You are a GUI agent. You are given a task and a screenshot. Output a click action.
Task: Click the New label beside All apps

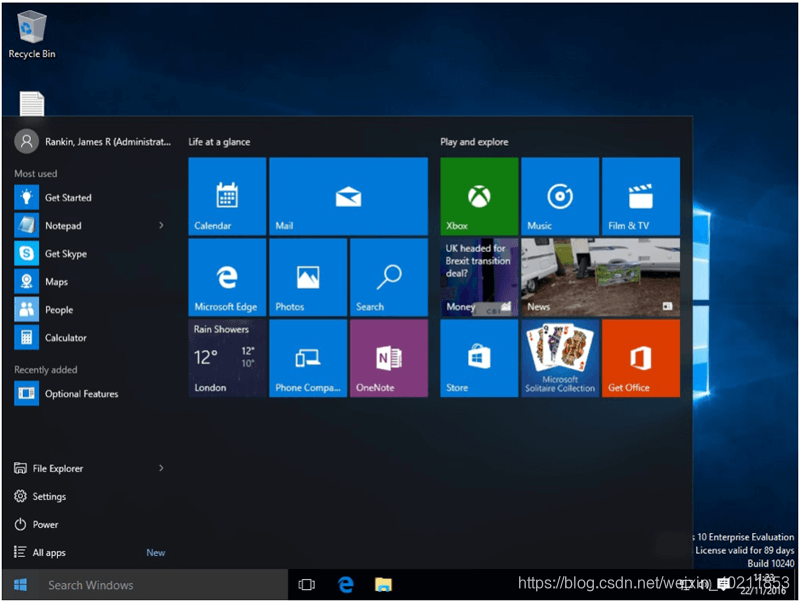click(x=156, y=553)
